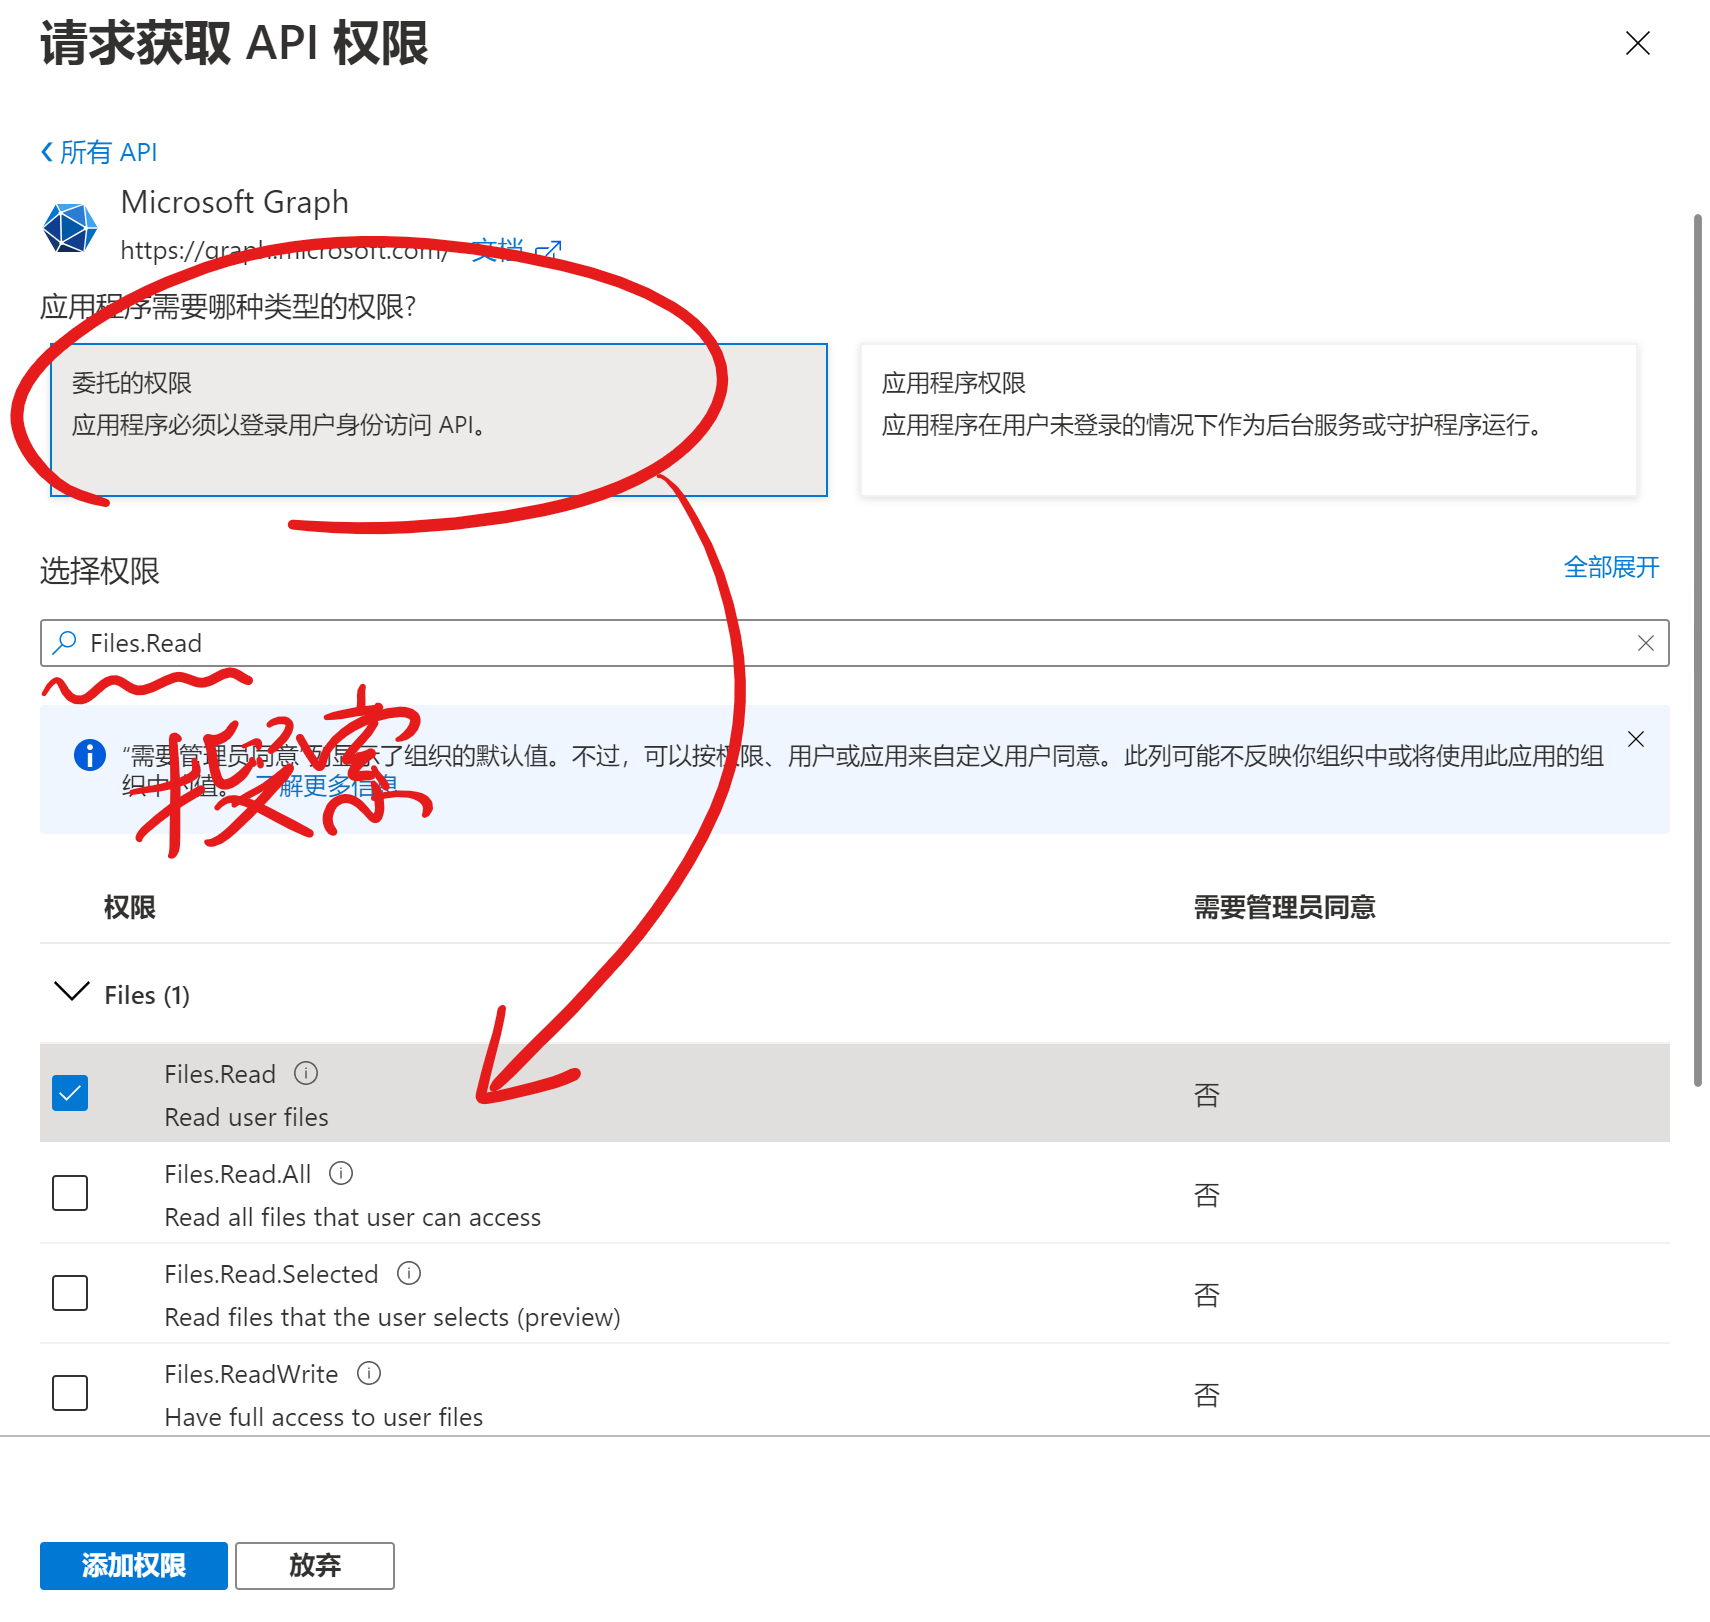The image size is (1710, 1622).
Task: Click the search magnifier icon
Action: (65, 643)
